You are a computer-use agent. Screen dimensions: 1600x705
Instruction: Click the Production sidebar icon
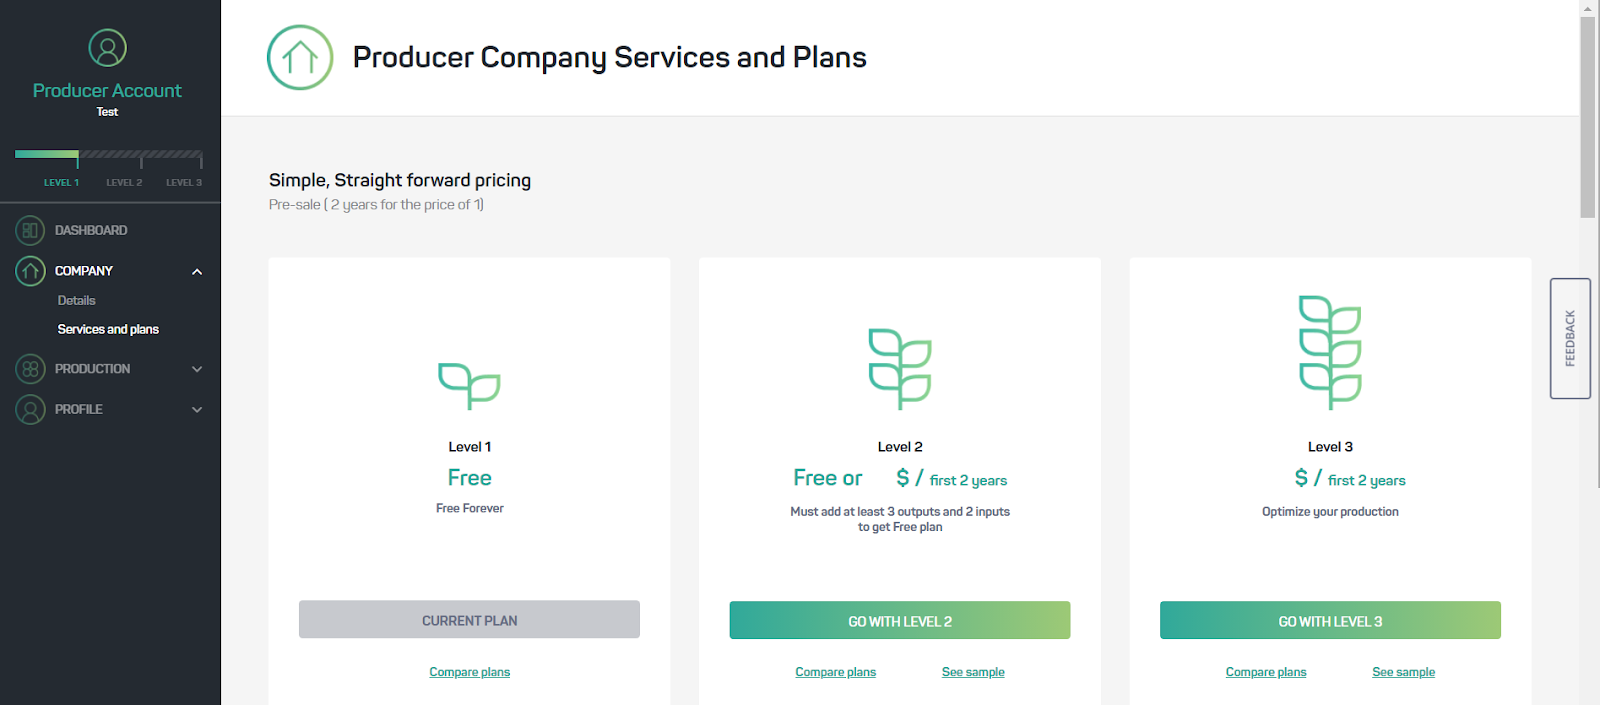tap(30, 369)
